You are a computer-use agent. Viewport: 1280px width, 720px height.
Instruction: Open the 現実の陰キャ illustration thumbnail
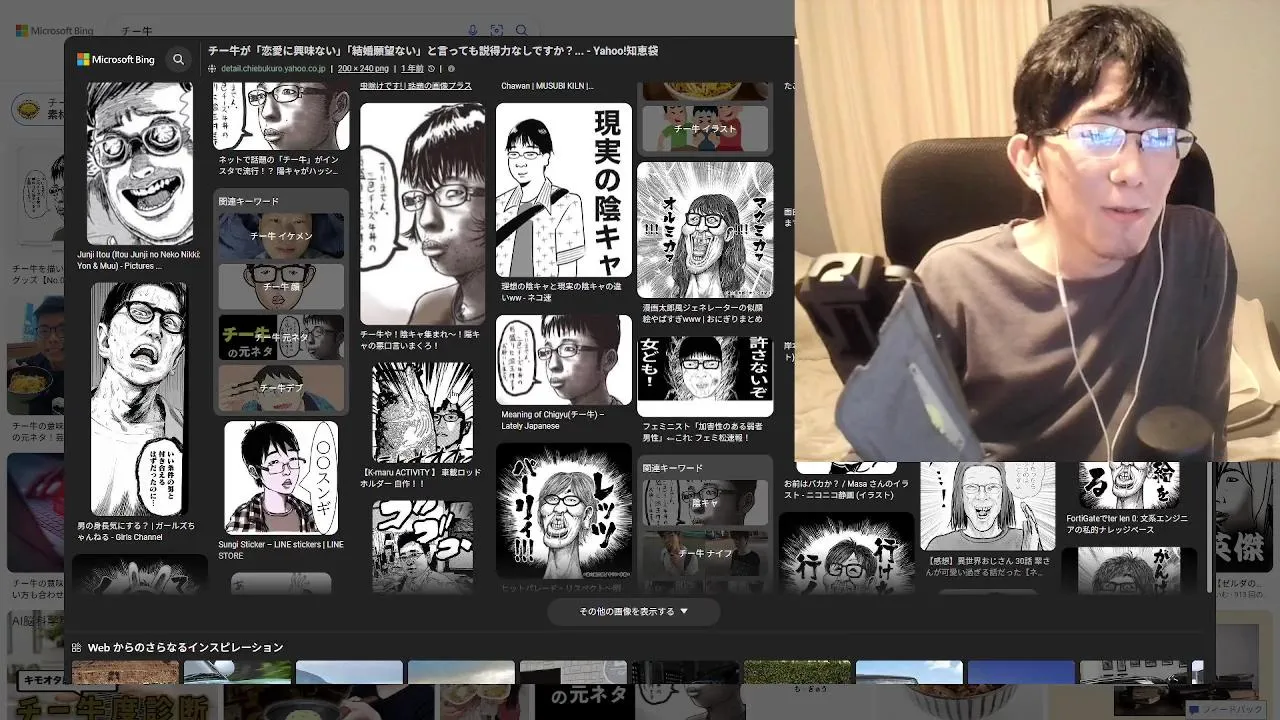tap(564, 190)
